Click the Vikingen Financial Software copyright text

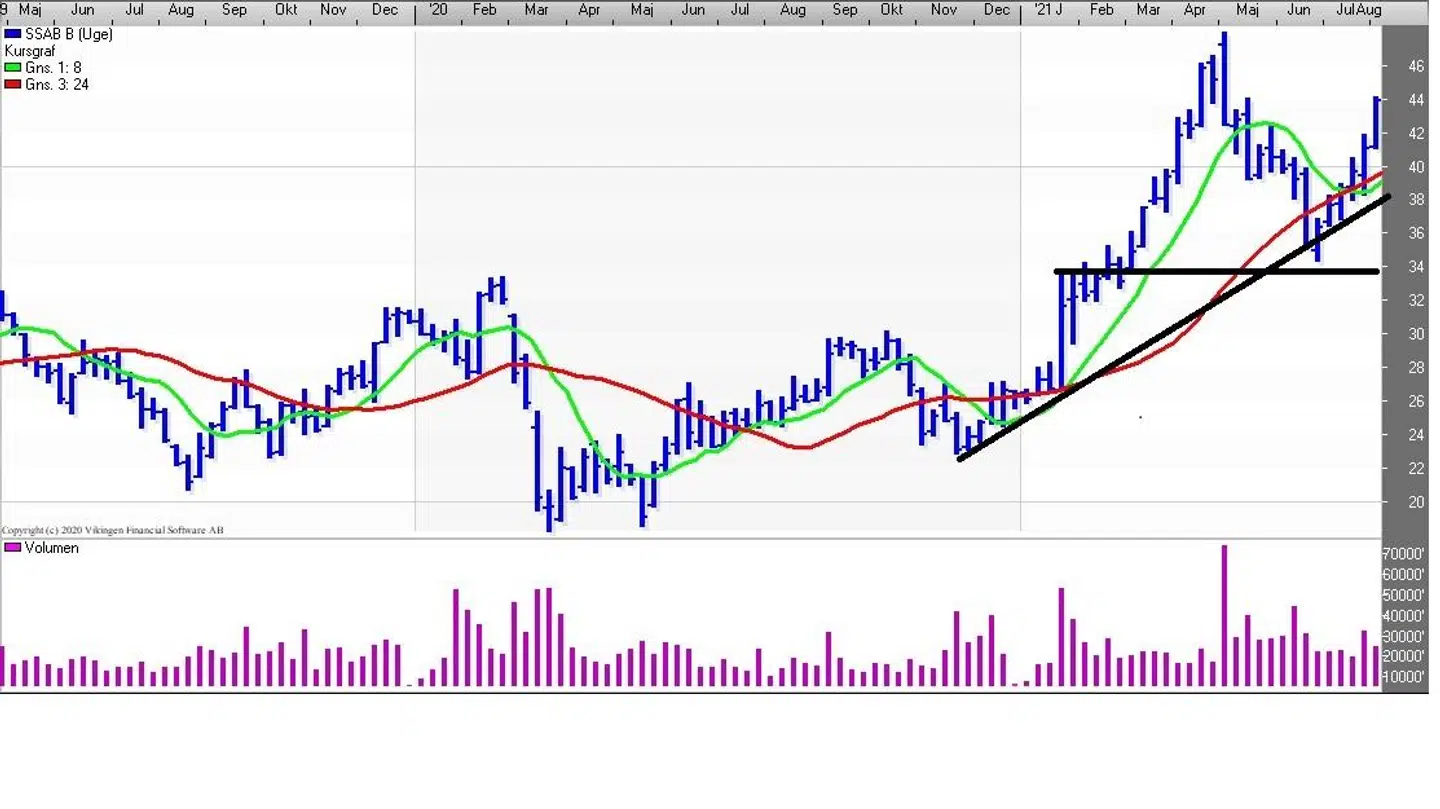(112, 530)
